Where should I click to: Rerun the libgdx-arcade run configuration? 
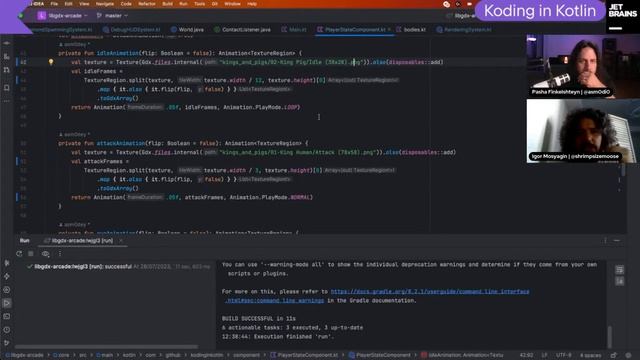pyautogui.click(x=19, y=253)
